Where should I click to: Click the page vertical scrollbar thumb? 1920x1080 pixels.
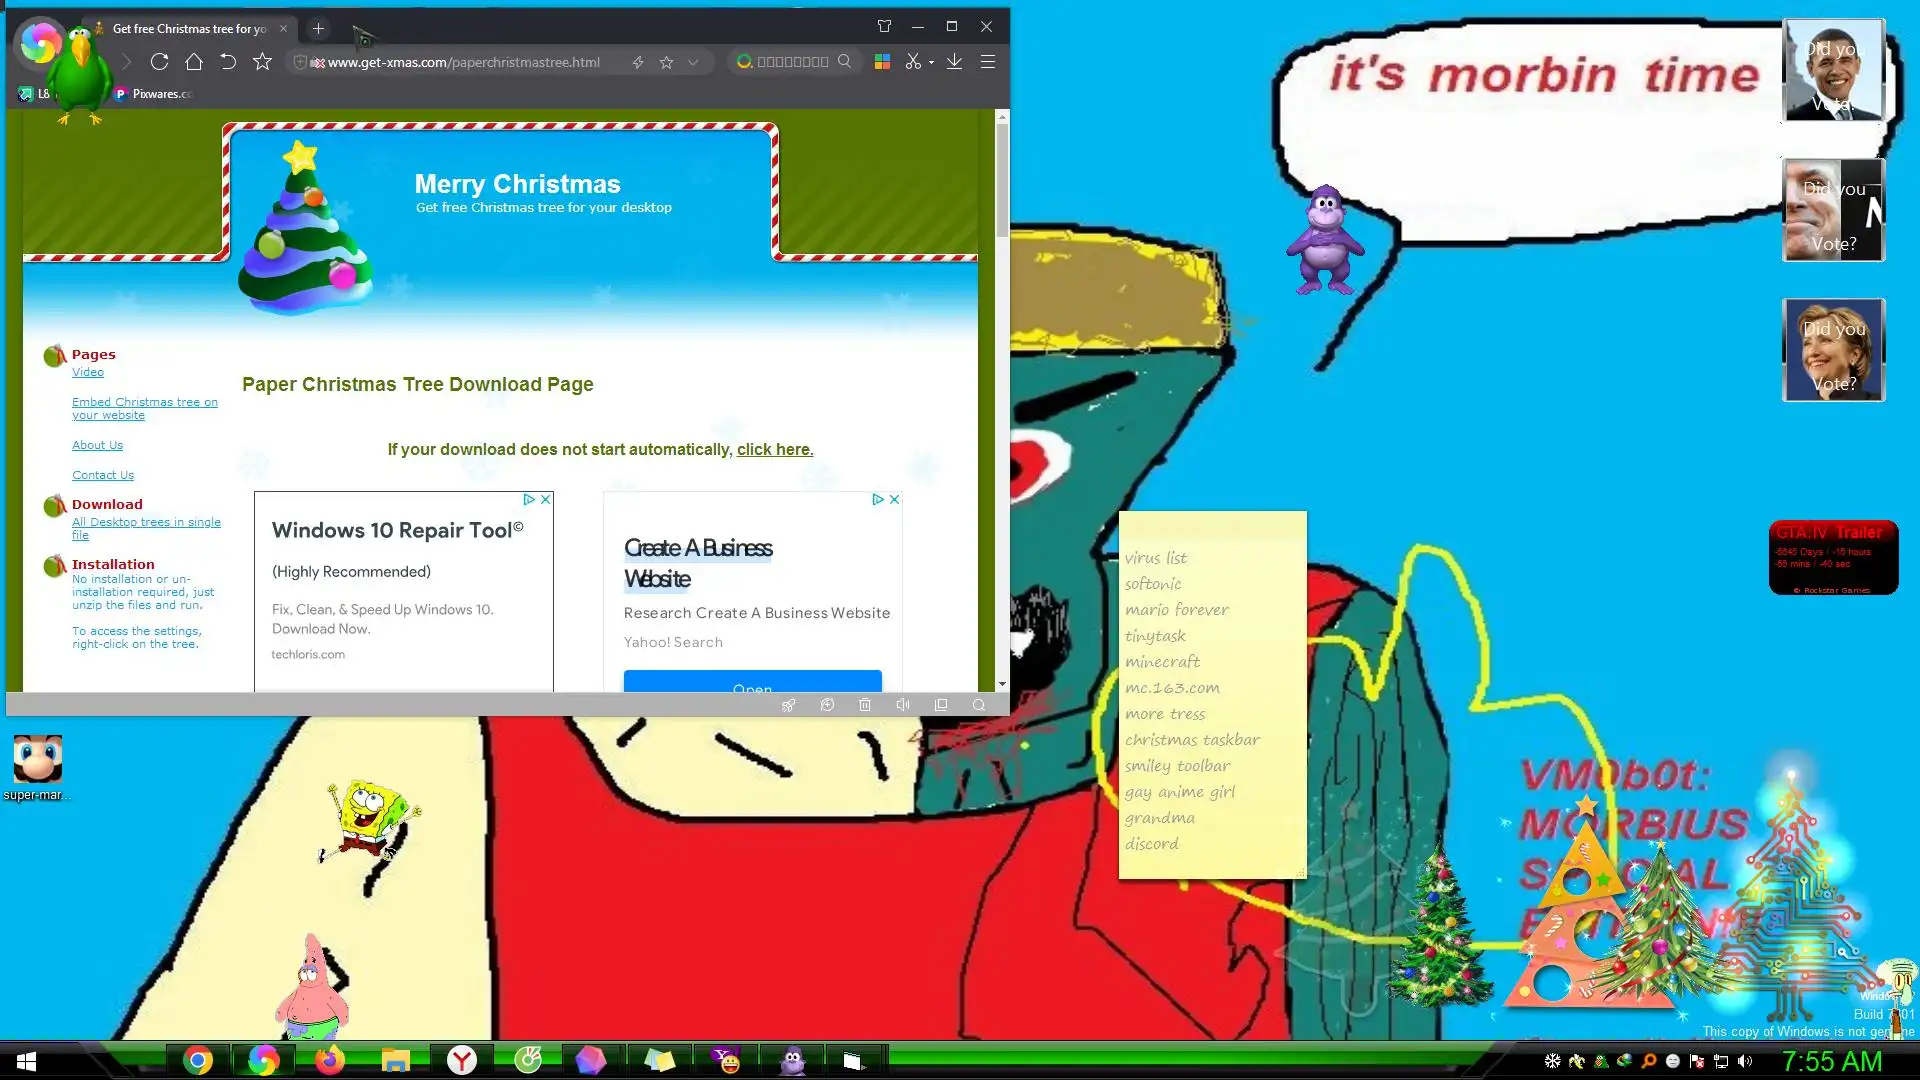click(x=1002, y=180)
